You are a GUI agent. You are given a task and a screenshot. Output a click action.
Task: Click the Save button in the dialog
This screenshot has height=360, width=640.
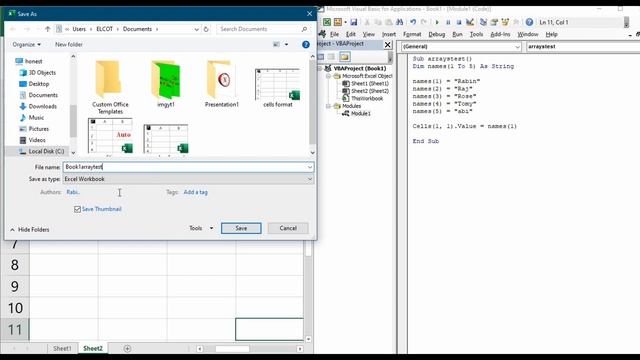(x=241, y=228)
